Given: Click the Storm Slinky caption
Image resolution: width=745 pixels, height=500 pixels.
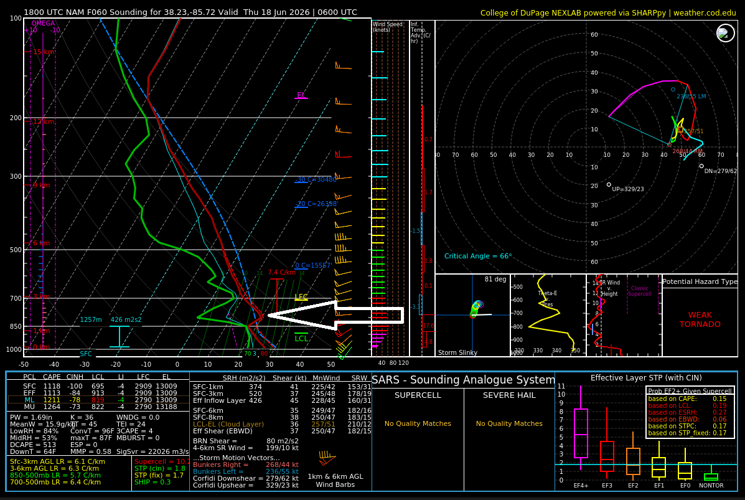Looking at the screenshot, I should (x=457, y=352).
